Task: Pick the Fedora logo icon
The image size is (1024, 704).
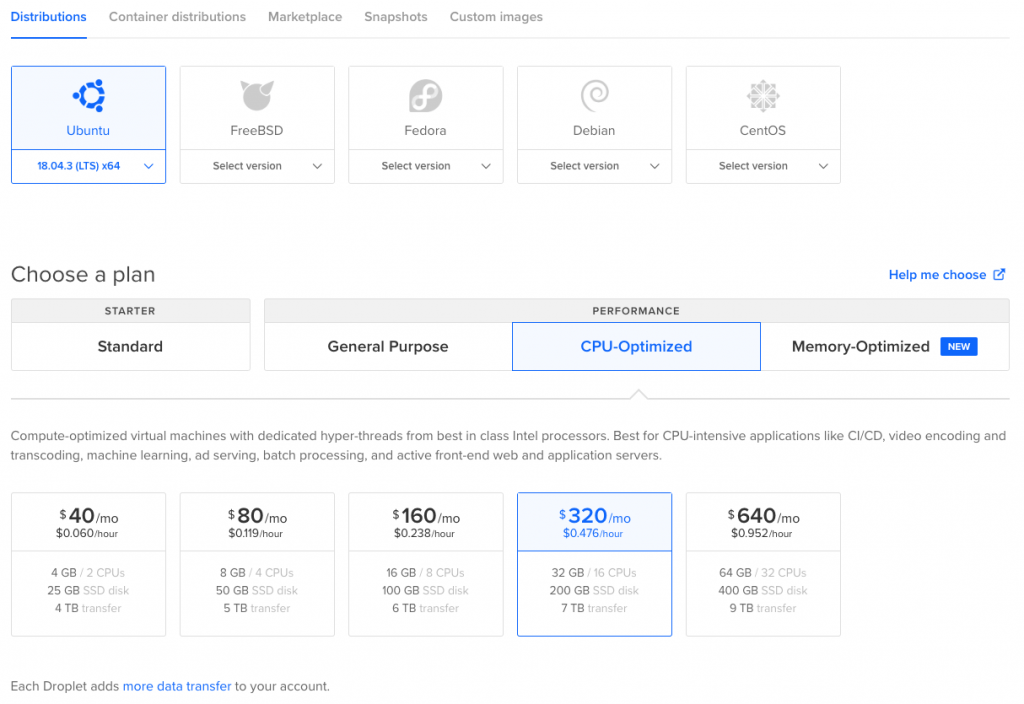Action: tap(426, 96)
